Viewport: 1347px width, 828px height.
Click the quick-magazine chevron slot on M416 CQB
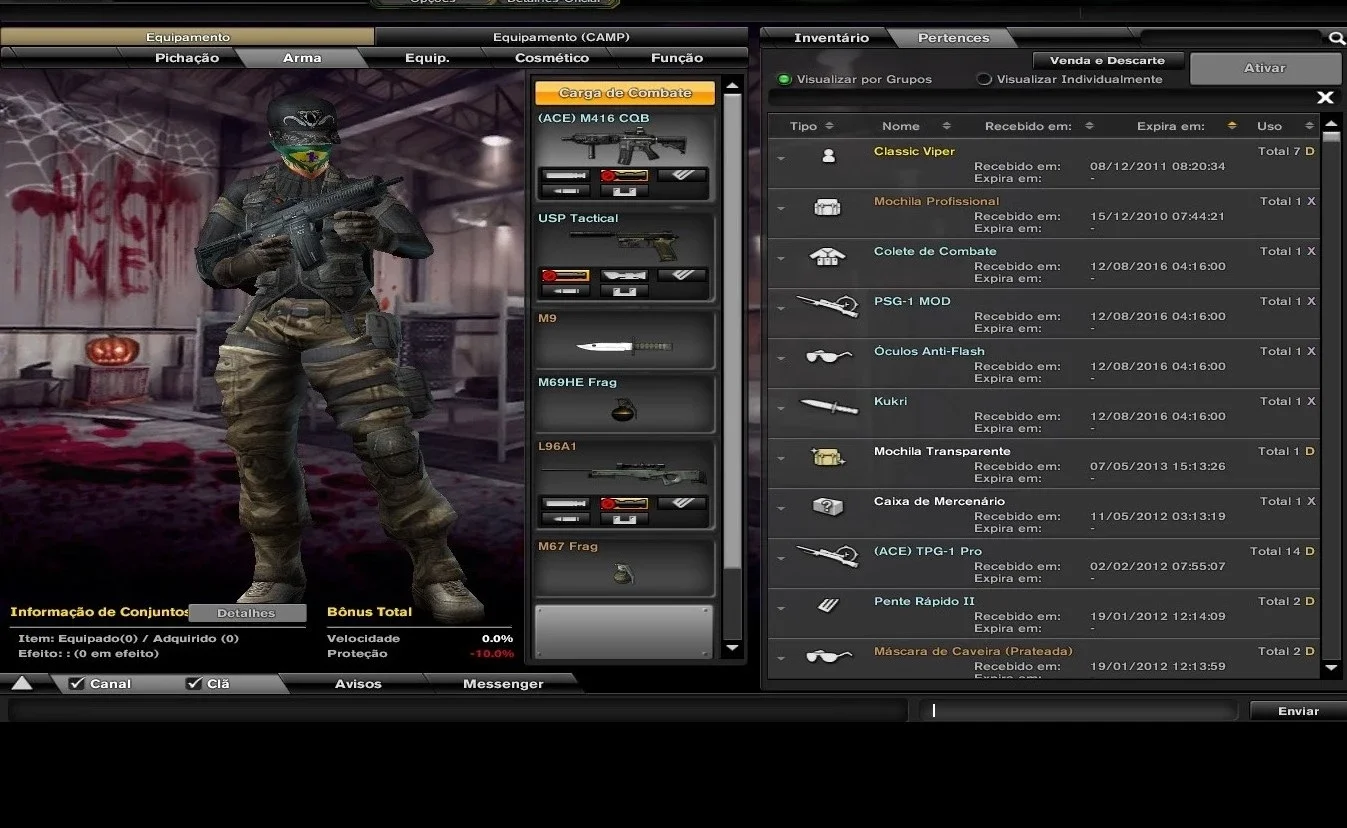tap(683, 175)
